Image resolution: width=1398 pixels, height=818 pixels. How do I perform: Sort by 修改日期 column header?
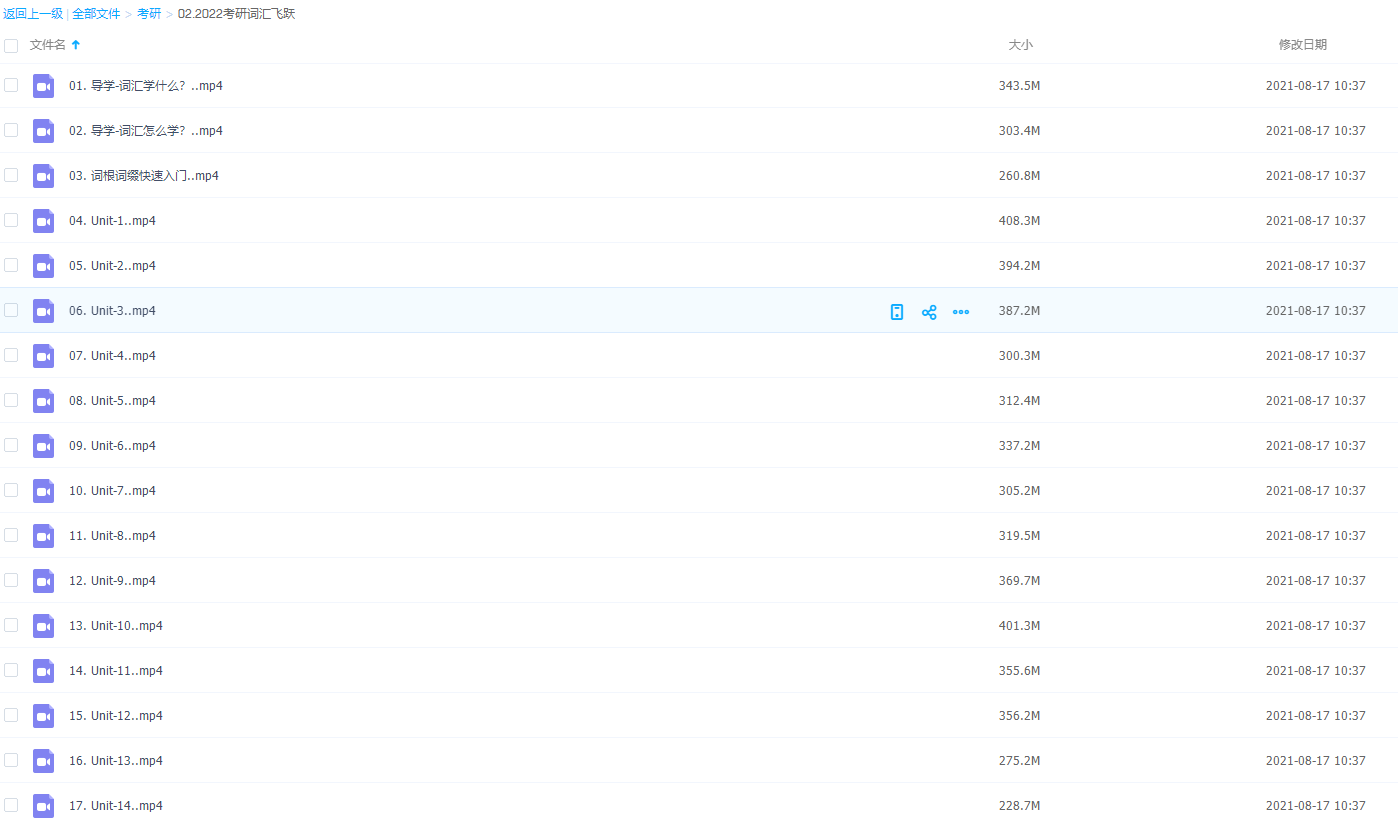pyautogui.click(x=1302, y=45)
